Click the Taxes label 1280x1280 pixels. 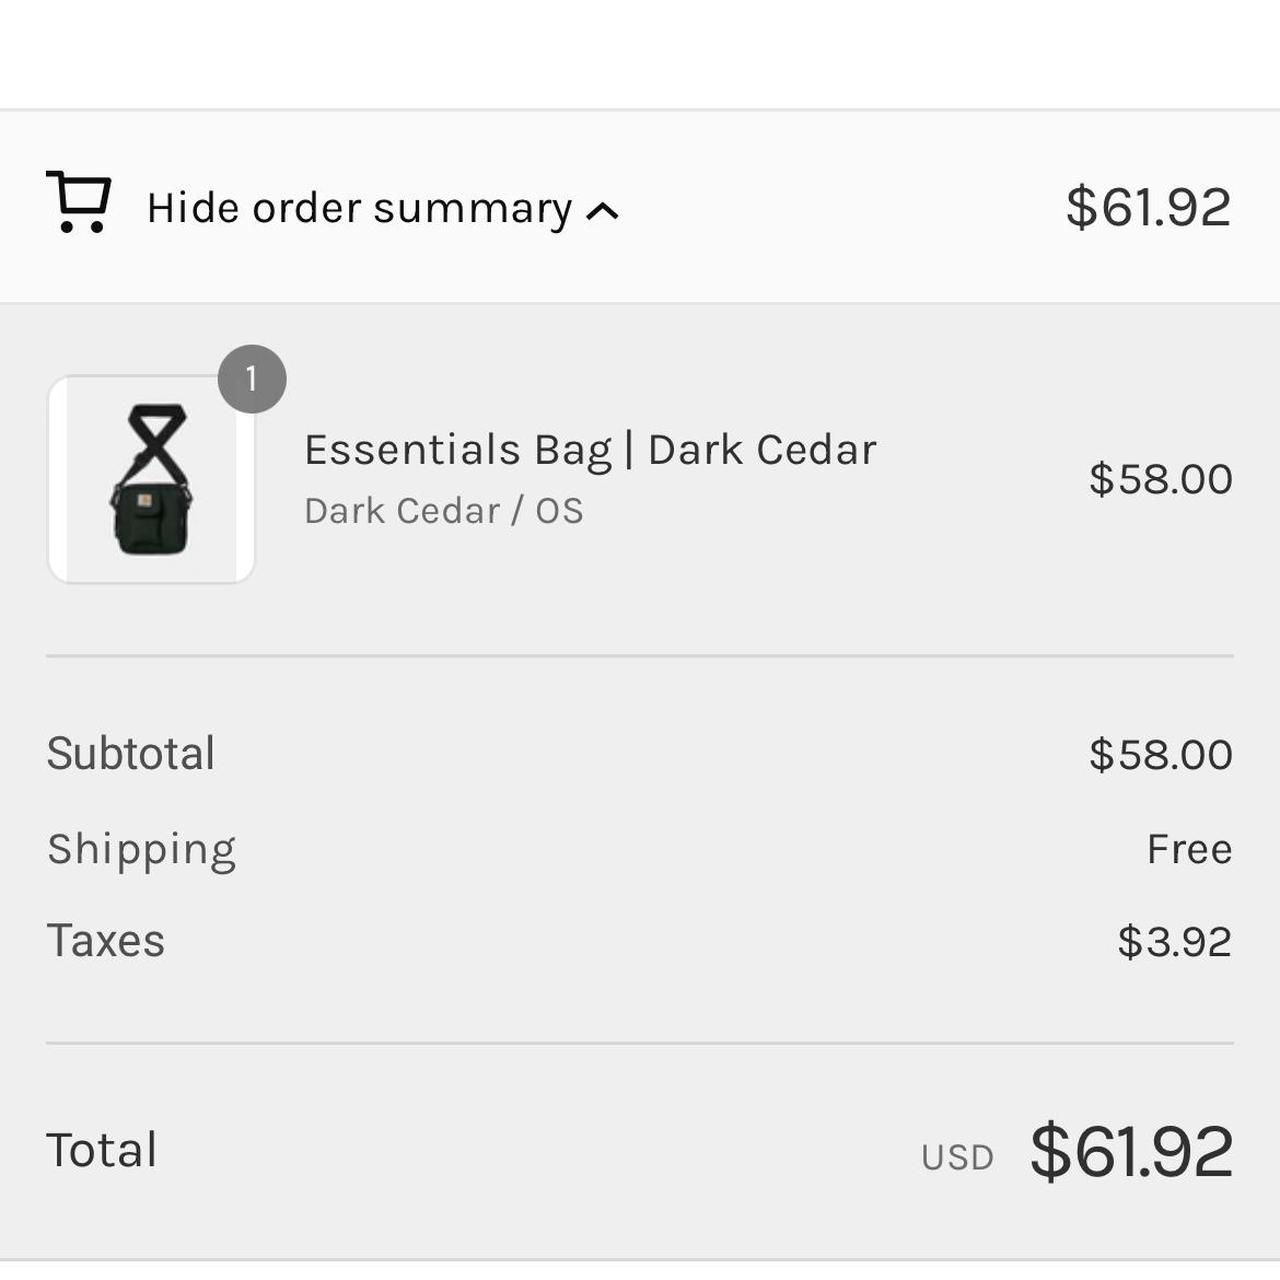(106, 941)
